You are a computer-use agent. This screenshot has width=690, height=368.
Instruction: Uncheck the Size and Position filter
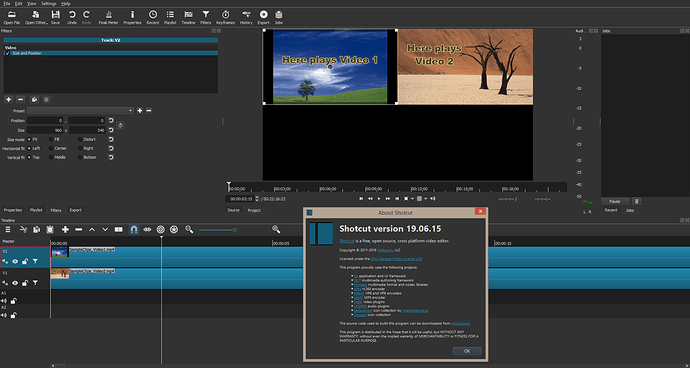7,53
